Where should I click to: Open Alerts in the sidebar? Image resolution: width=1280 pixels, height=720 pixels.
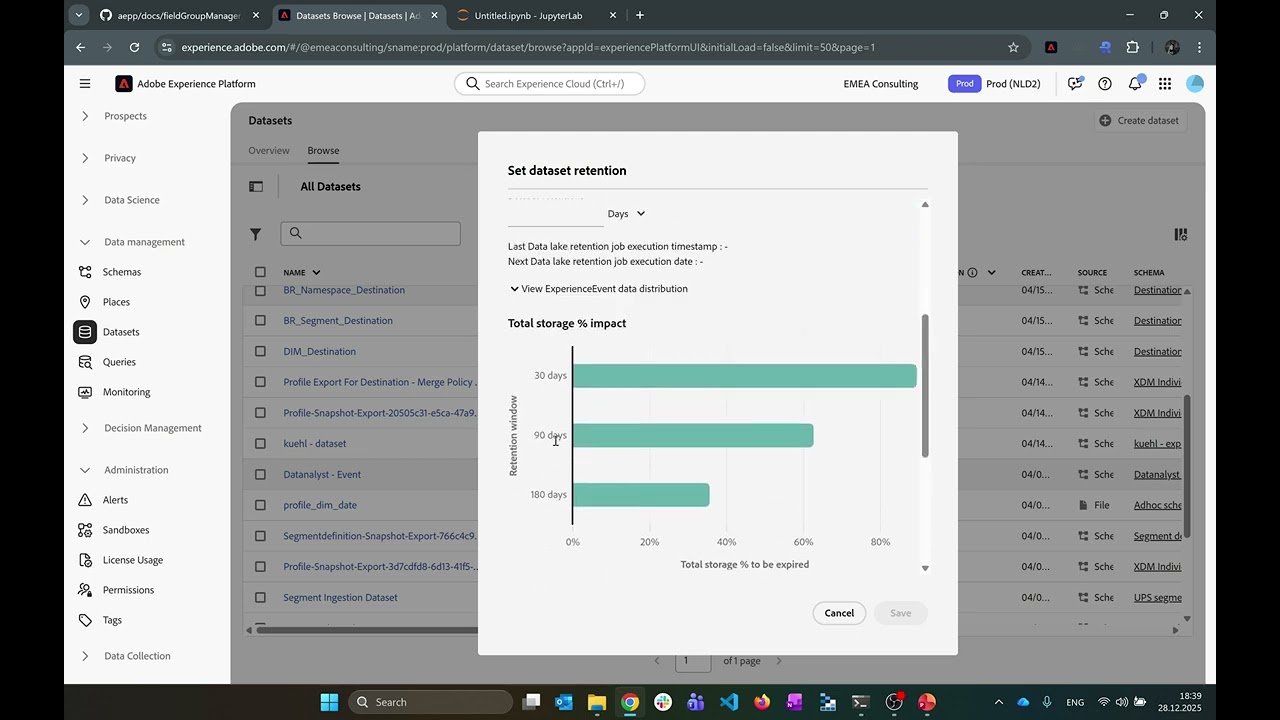click(x=115, y=500)
